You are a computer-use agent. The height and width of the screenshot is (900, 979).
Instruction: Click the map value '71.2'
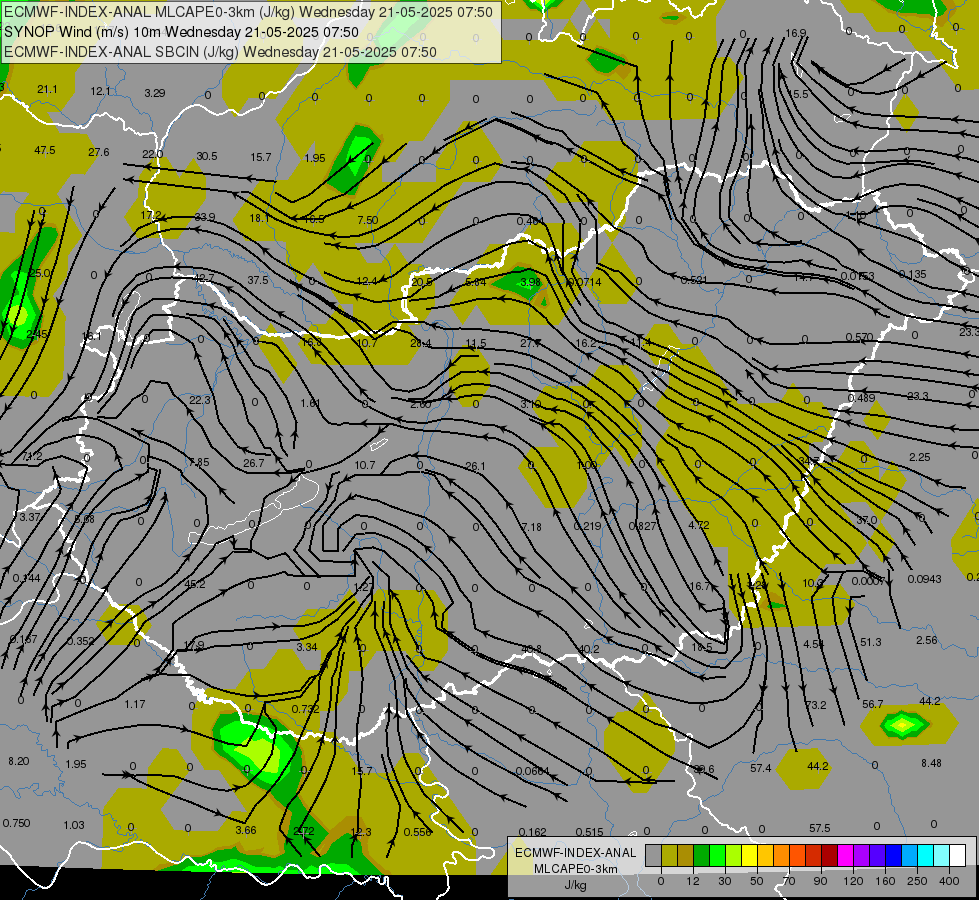coord(32,457)
